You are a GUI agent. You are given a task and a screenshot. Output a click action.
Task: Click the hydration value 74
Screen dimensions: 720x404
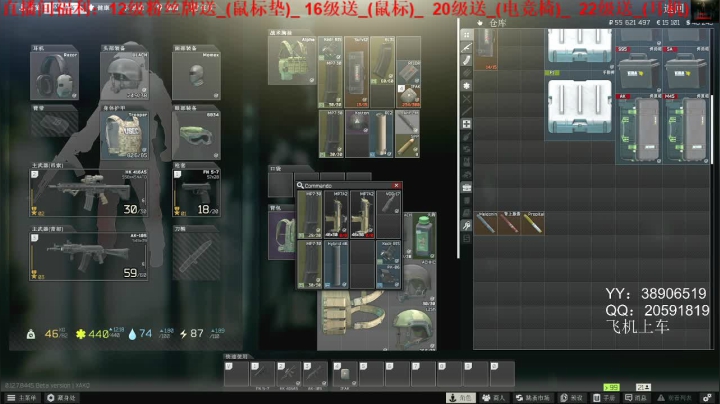(146, 333)
